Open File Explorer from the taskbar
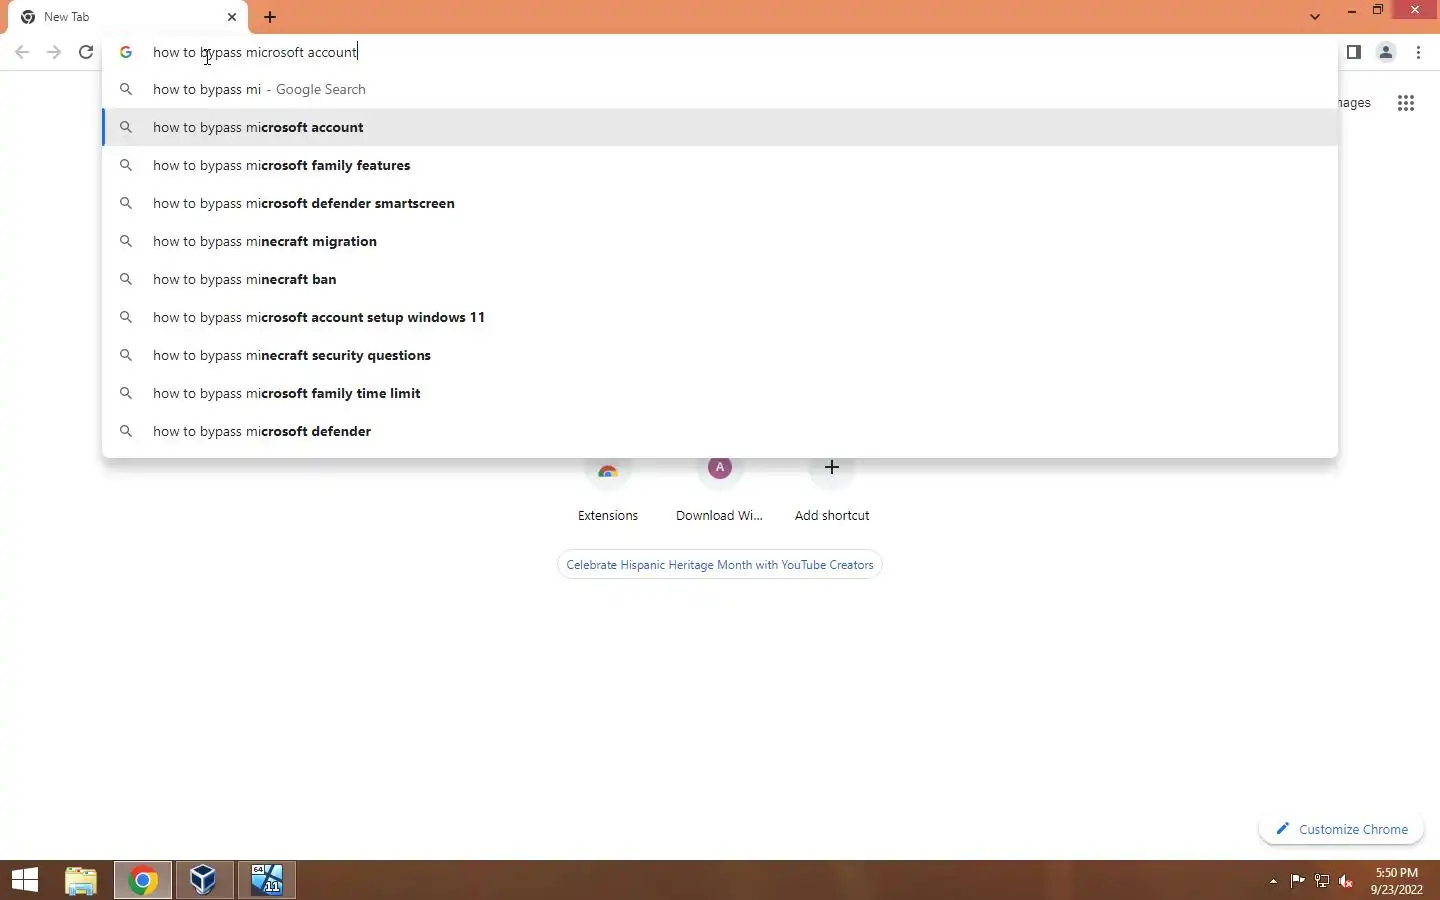 click(81, 880)
